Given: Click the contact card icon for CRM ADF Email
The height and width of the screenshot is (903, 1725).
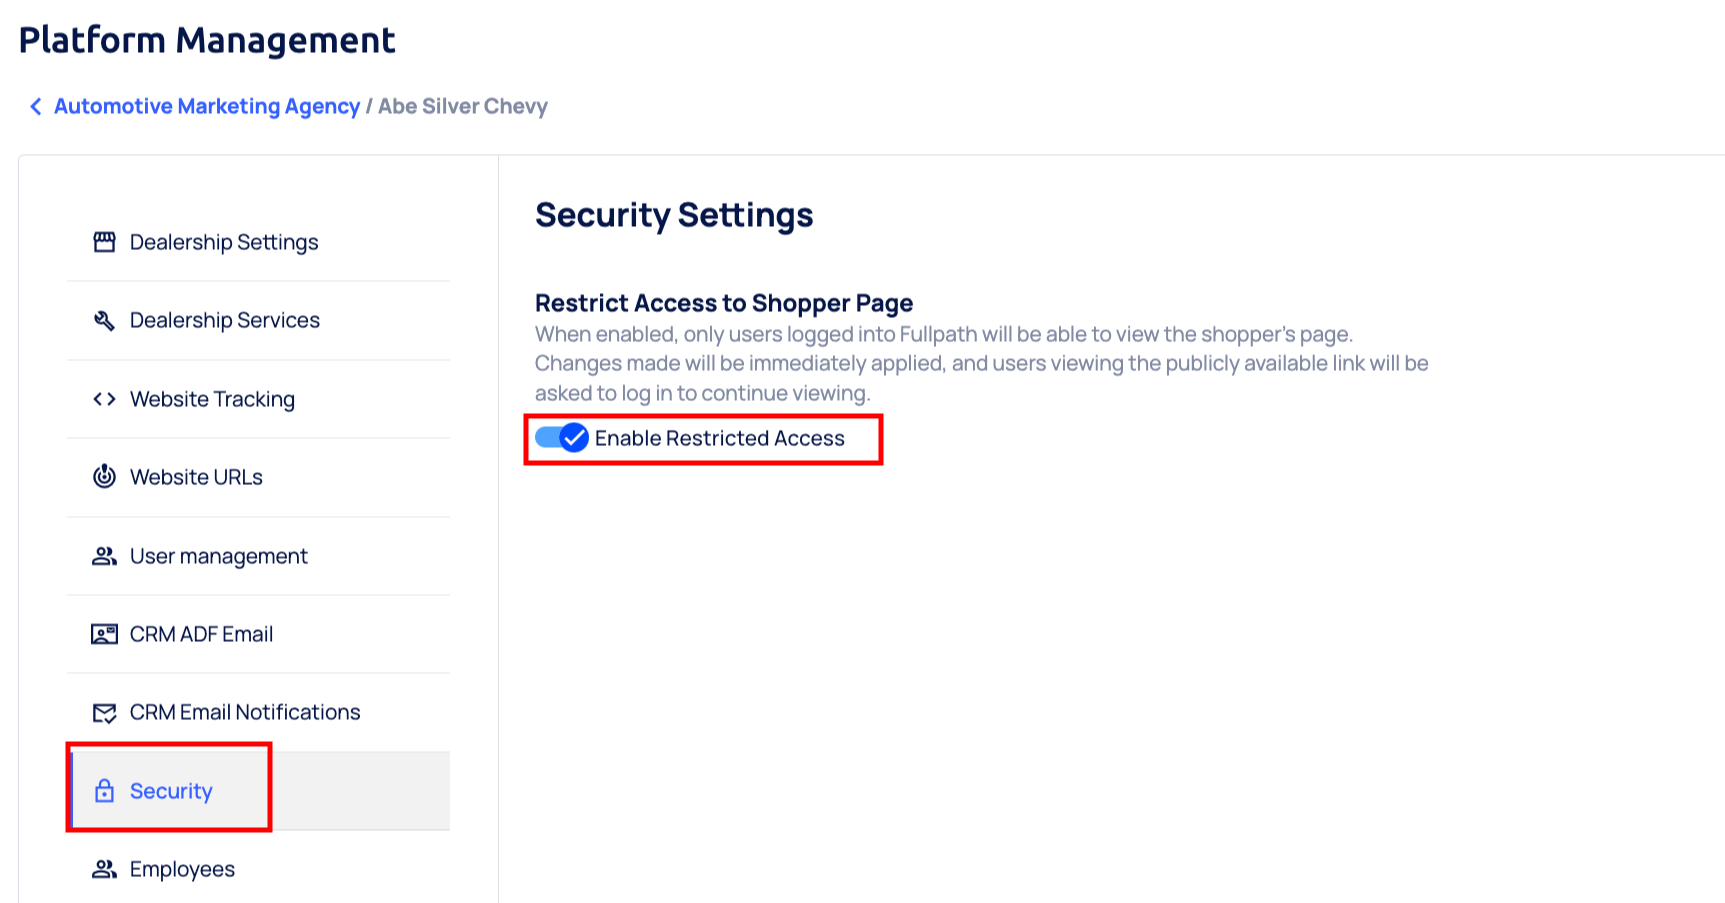Looking at the screenshot, I should pos(104,633).
